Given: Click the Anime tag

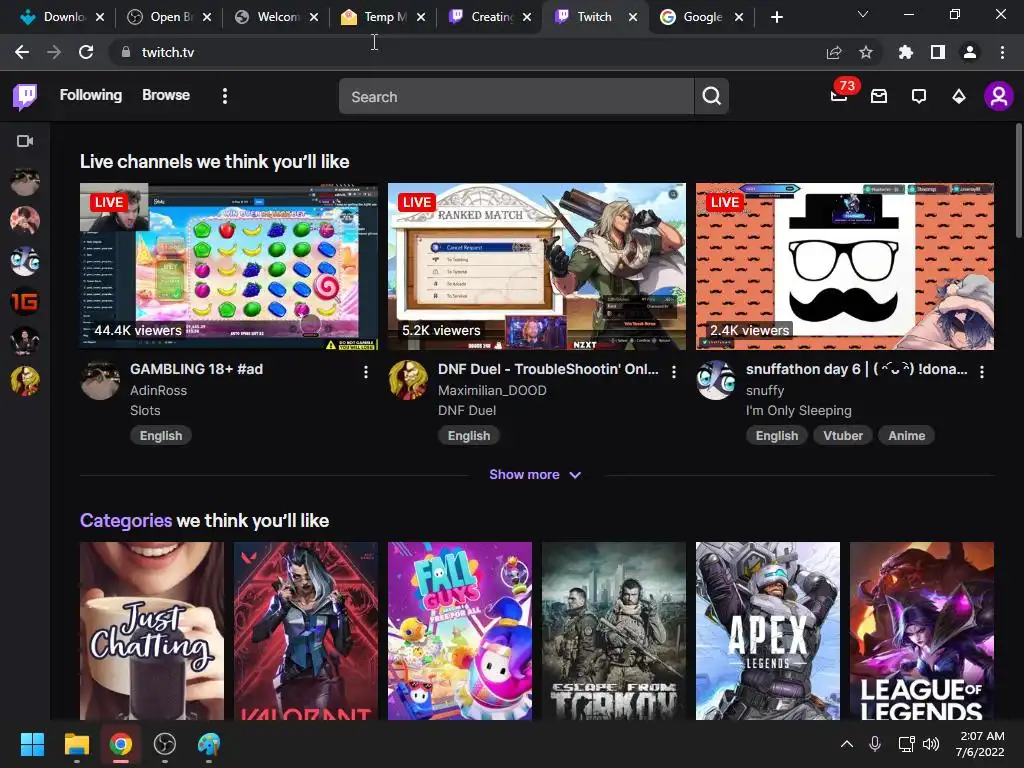Looking at the screenshot, I should tap(906, 436).
